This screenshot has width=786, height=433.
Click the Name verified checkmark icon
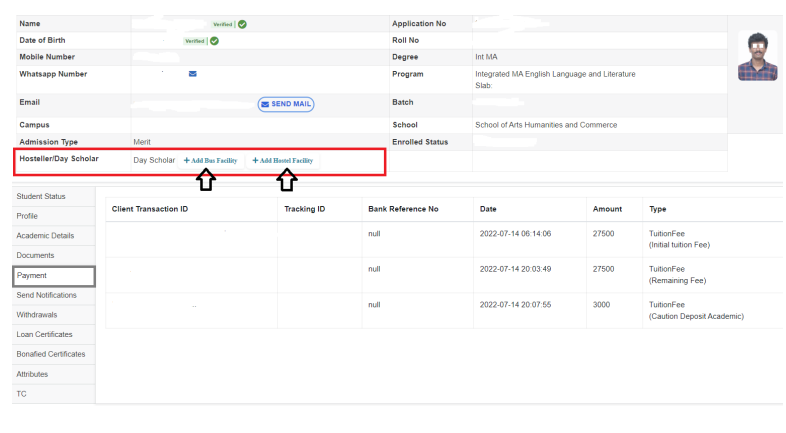243,23
